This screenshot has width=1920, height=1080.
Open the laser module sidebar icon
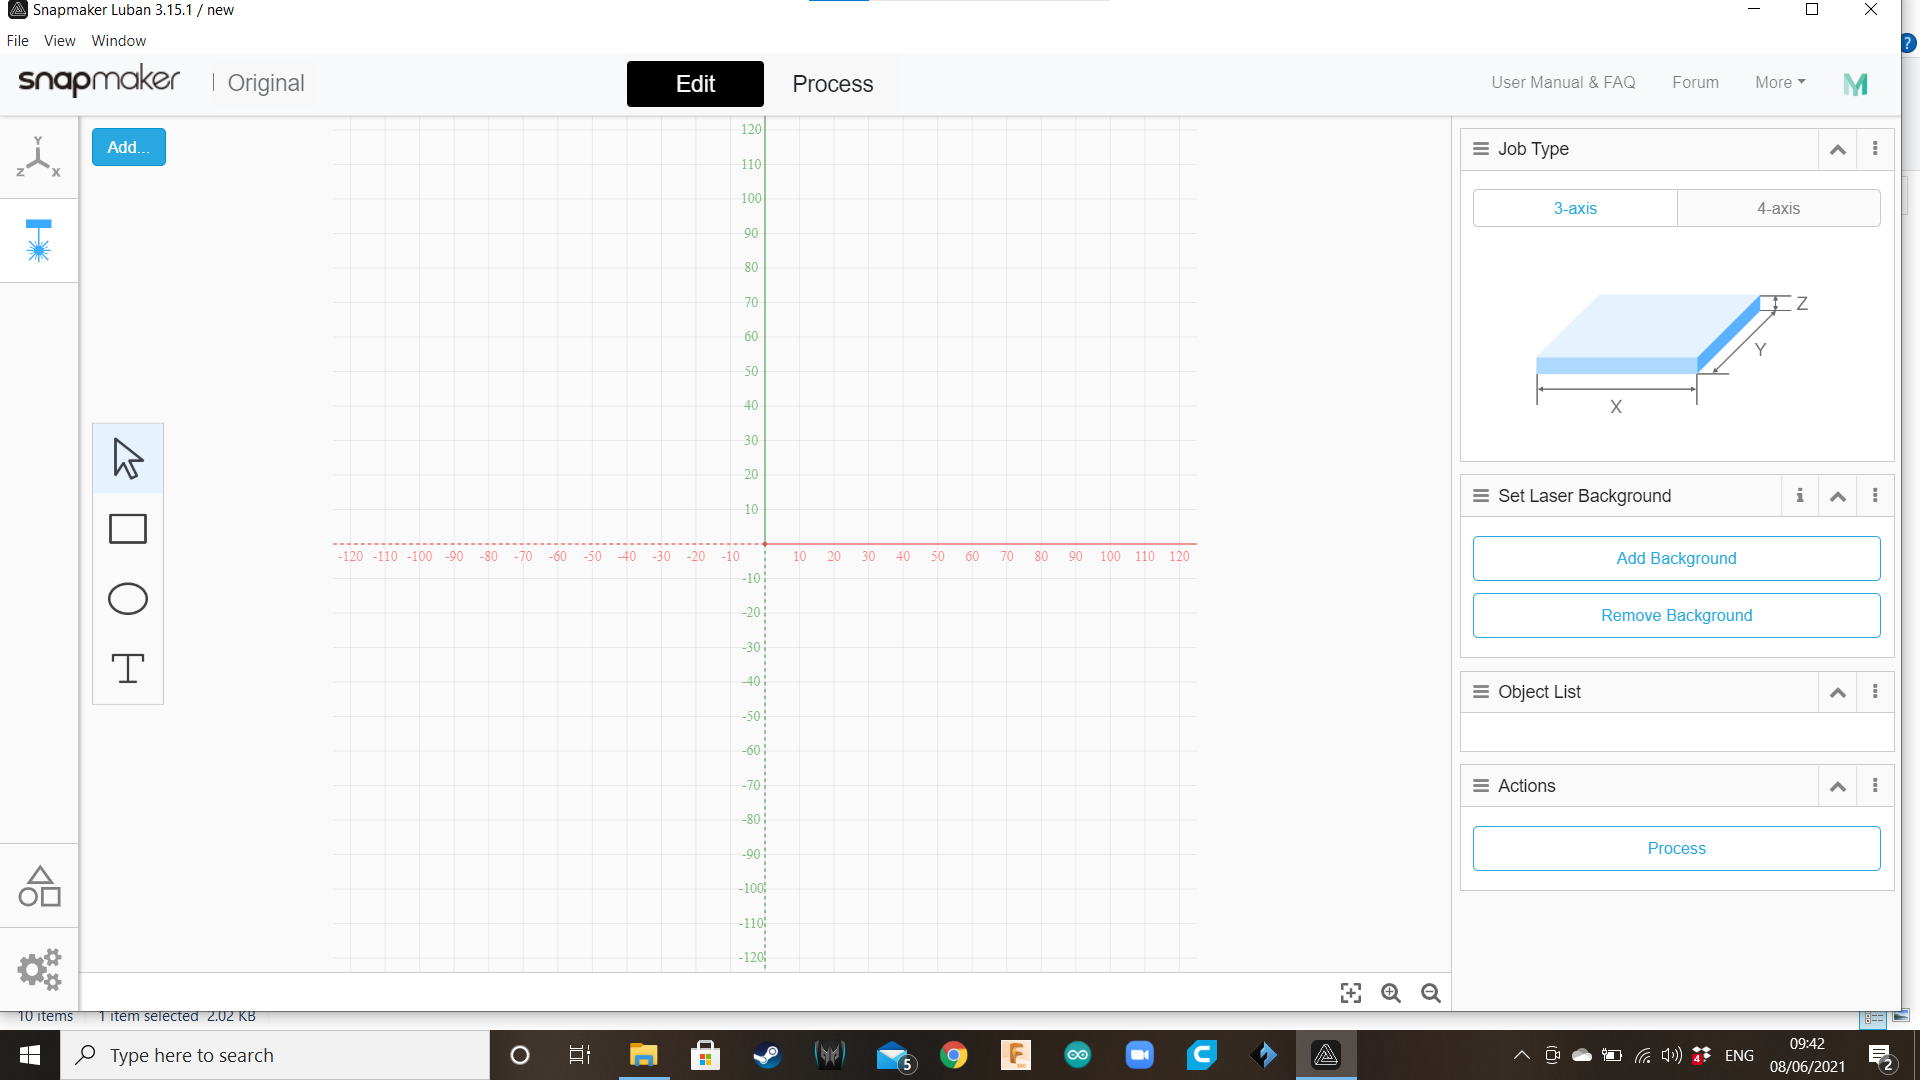(39, 241)
